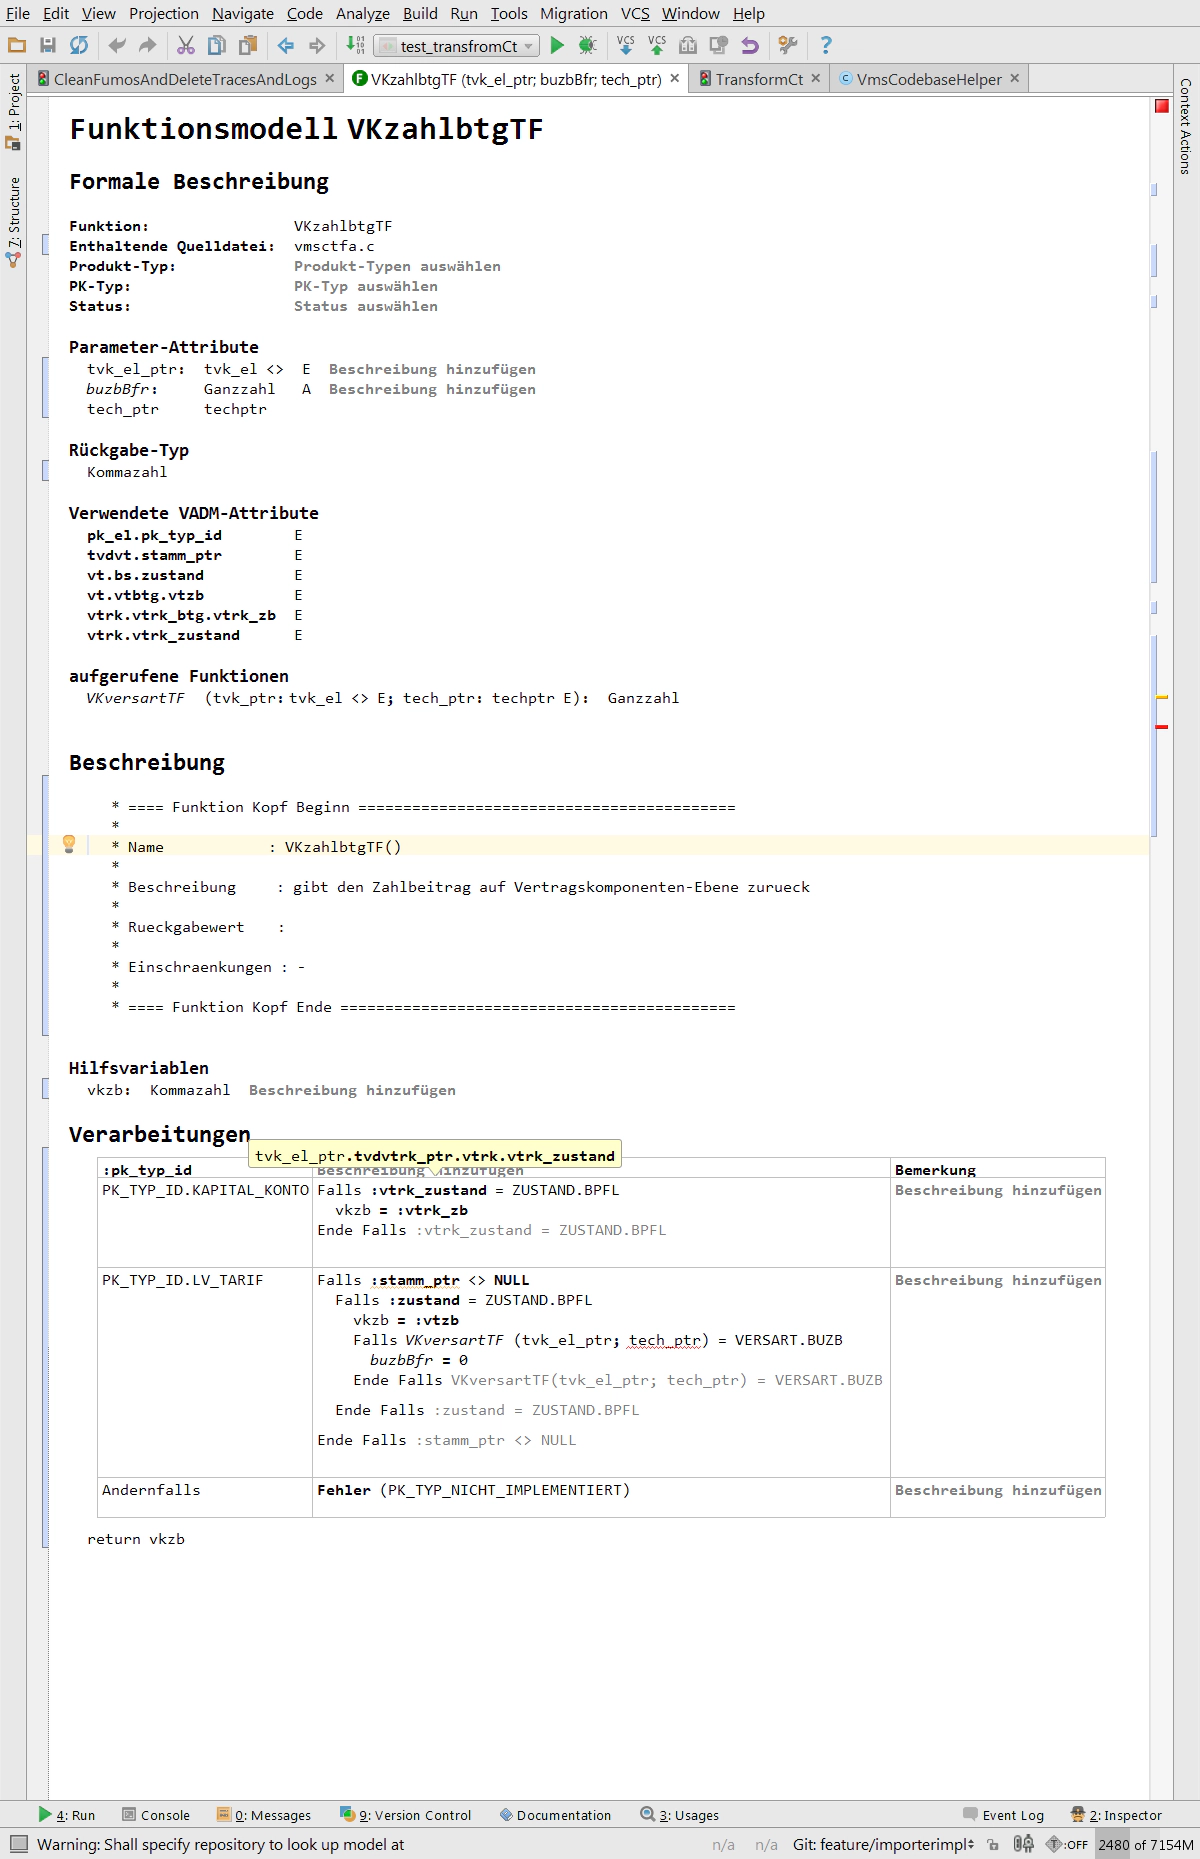Screen dimensions: 1200x1859
Task: Open the Run tool window
Action: (x=66, y=1815)
